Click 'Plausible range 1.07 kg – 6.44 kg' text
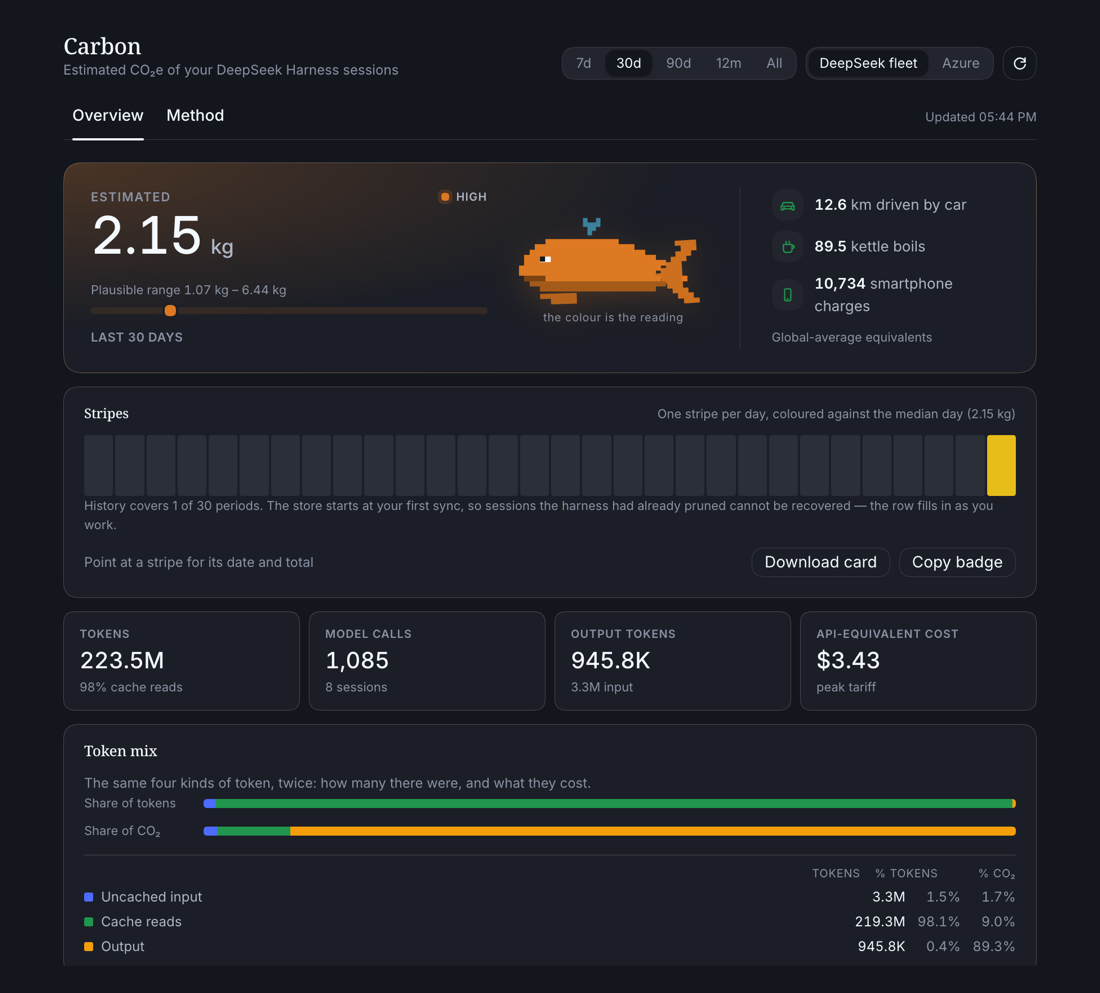Viewport: 1100px width, 993px height. (189, 290)
